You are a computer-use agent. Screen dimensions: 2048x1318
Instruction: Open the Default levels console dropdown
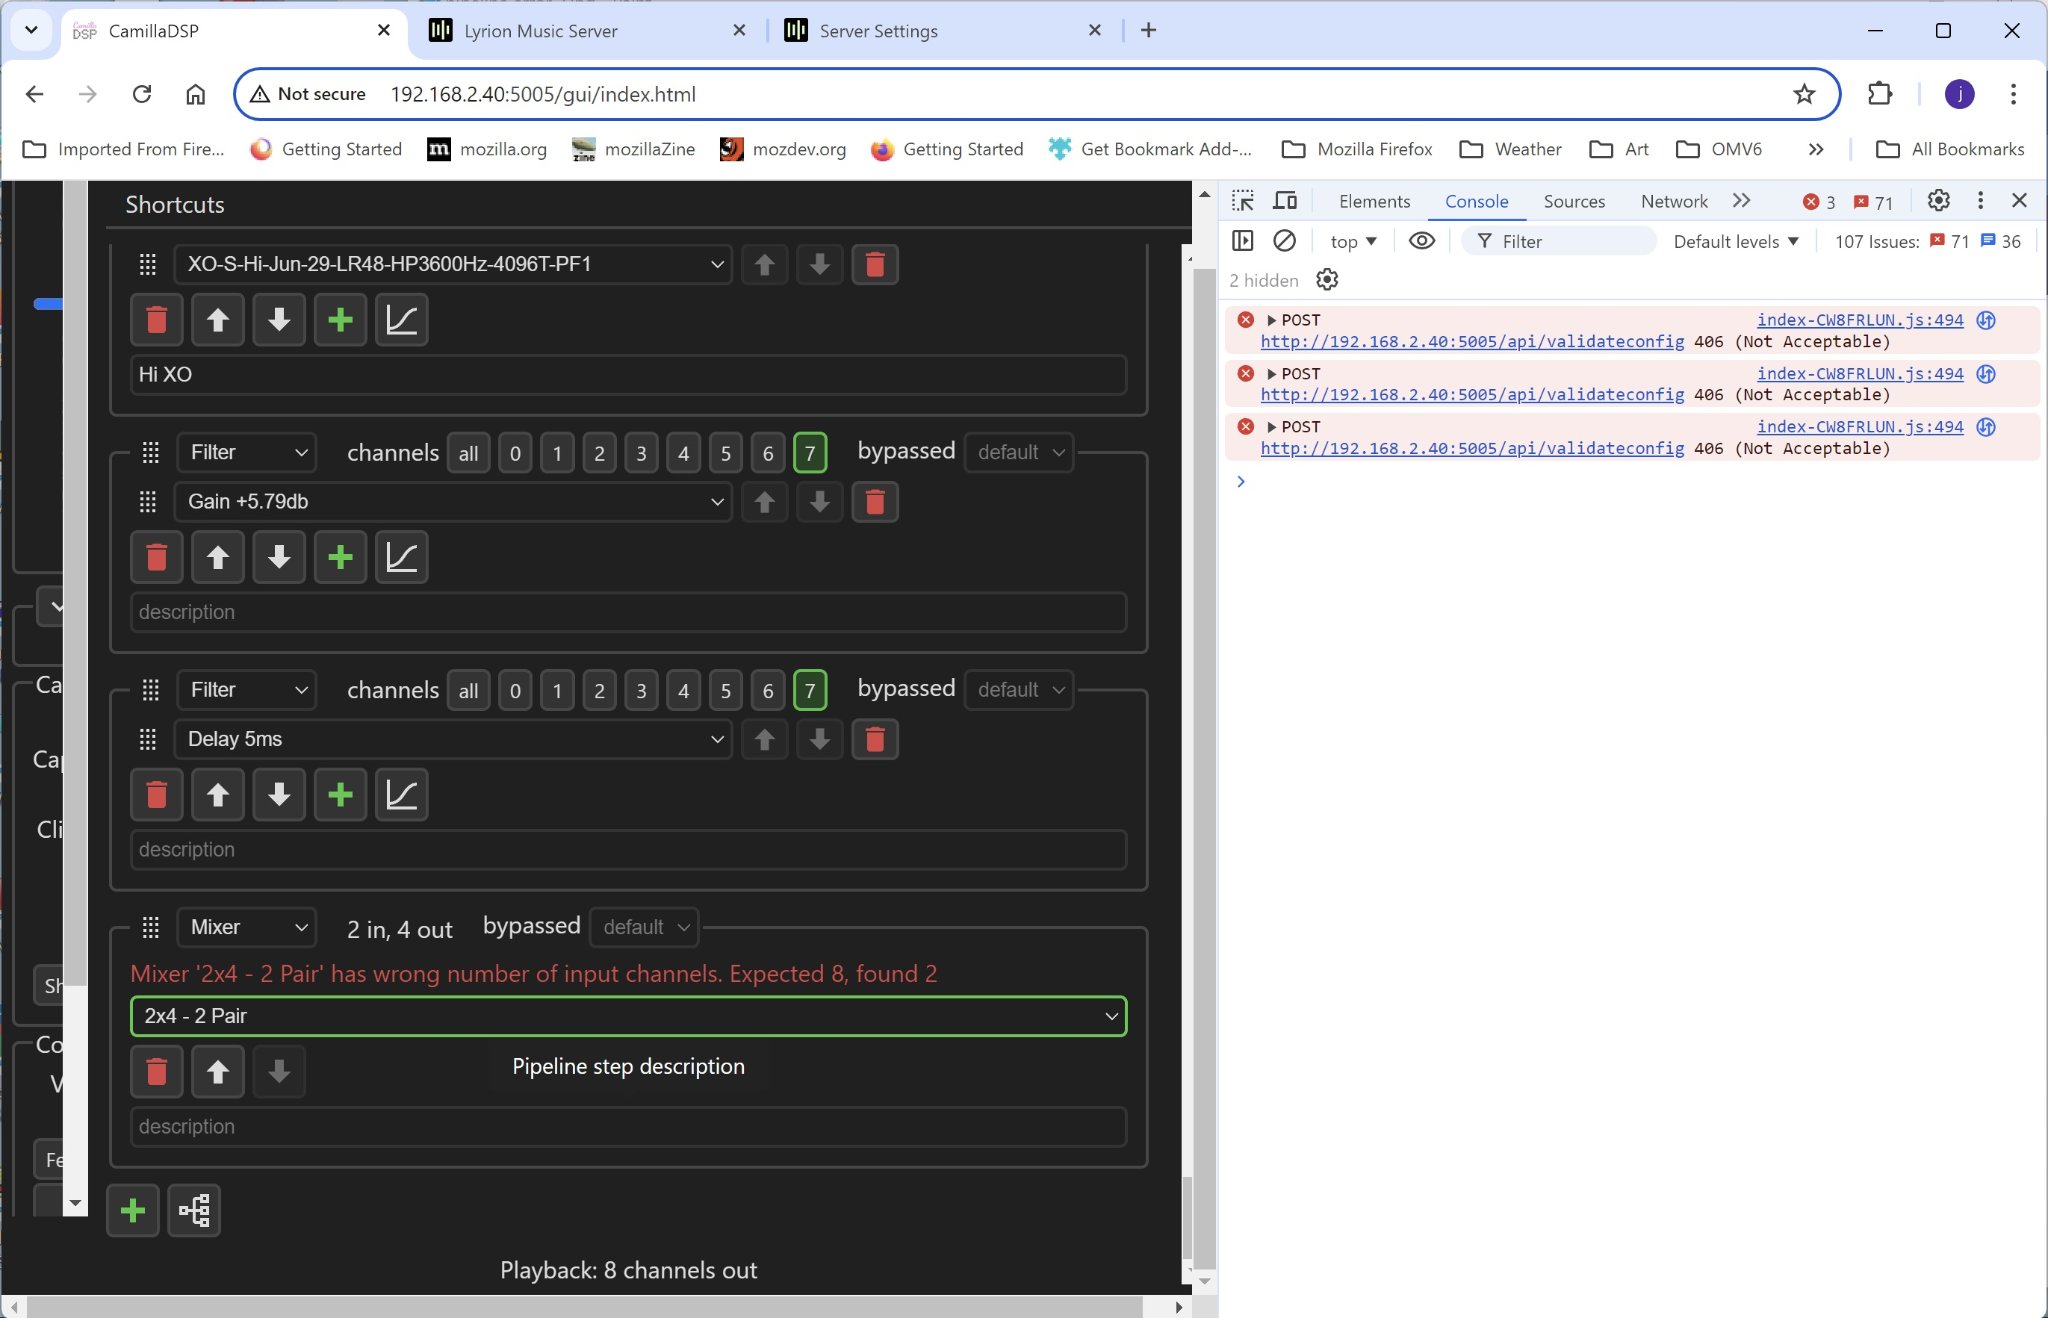(1736, 241)
